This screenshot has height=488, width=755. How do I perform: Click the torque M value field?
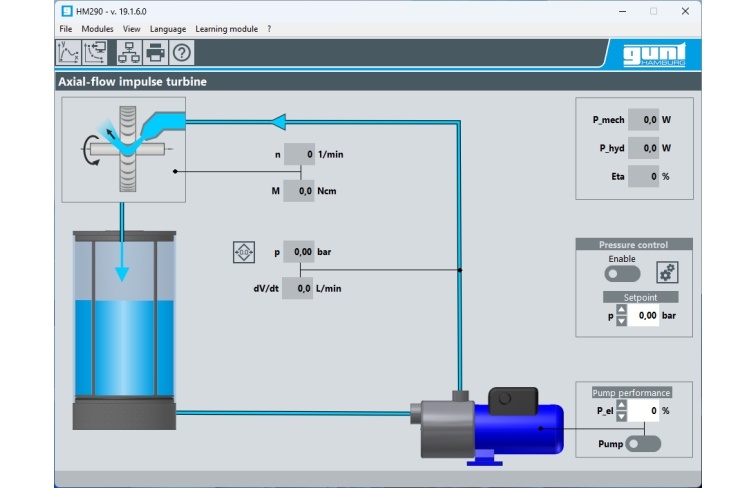pyautogui.click(x=299, y=191)
